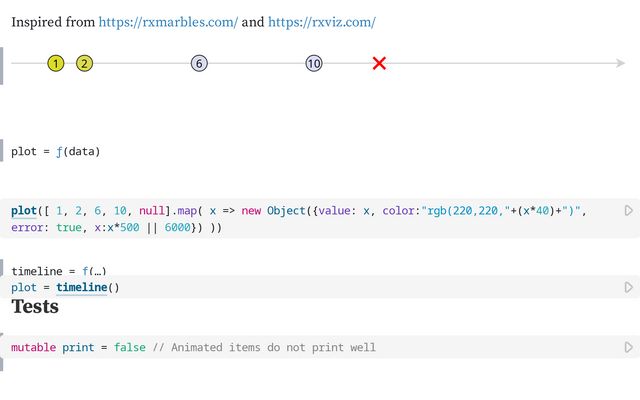Click the yellow marble labeled 1
The image size is (640, 400).
(x=55, y=64)
